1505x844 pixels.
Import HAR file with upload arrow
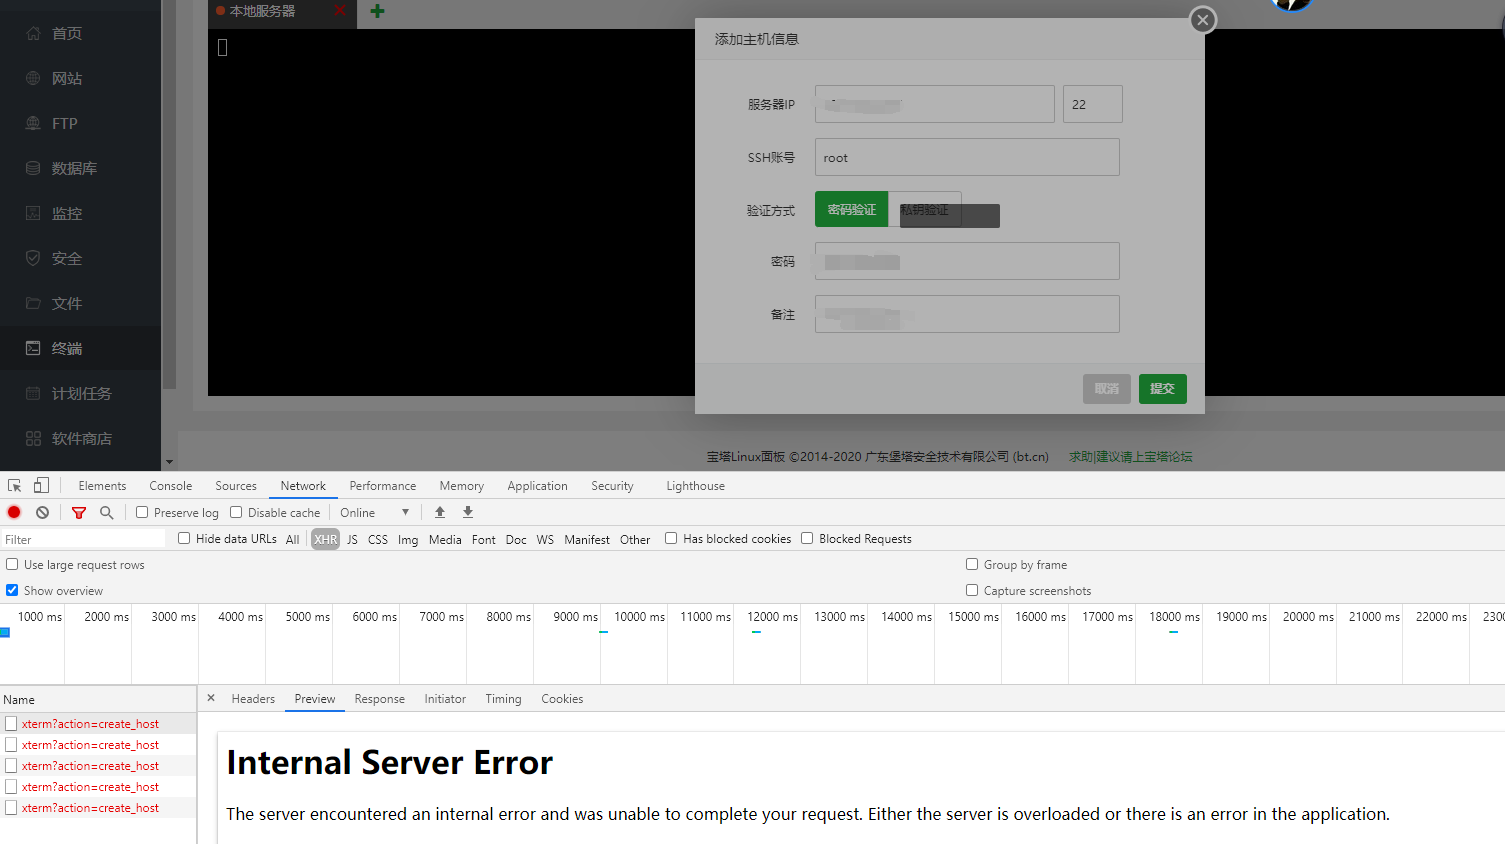coord(440,512)
